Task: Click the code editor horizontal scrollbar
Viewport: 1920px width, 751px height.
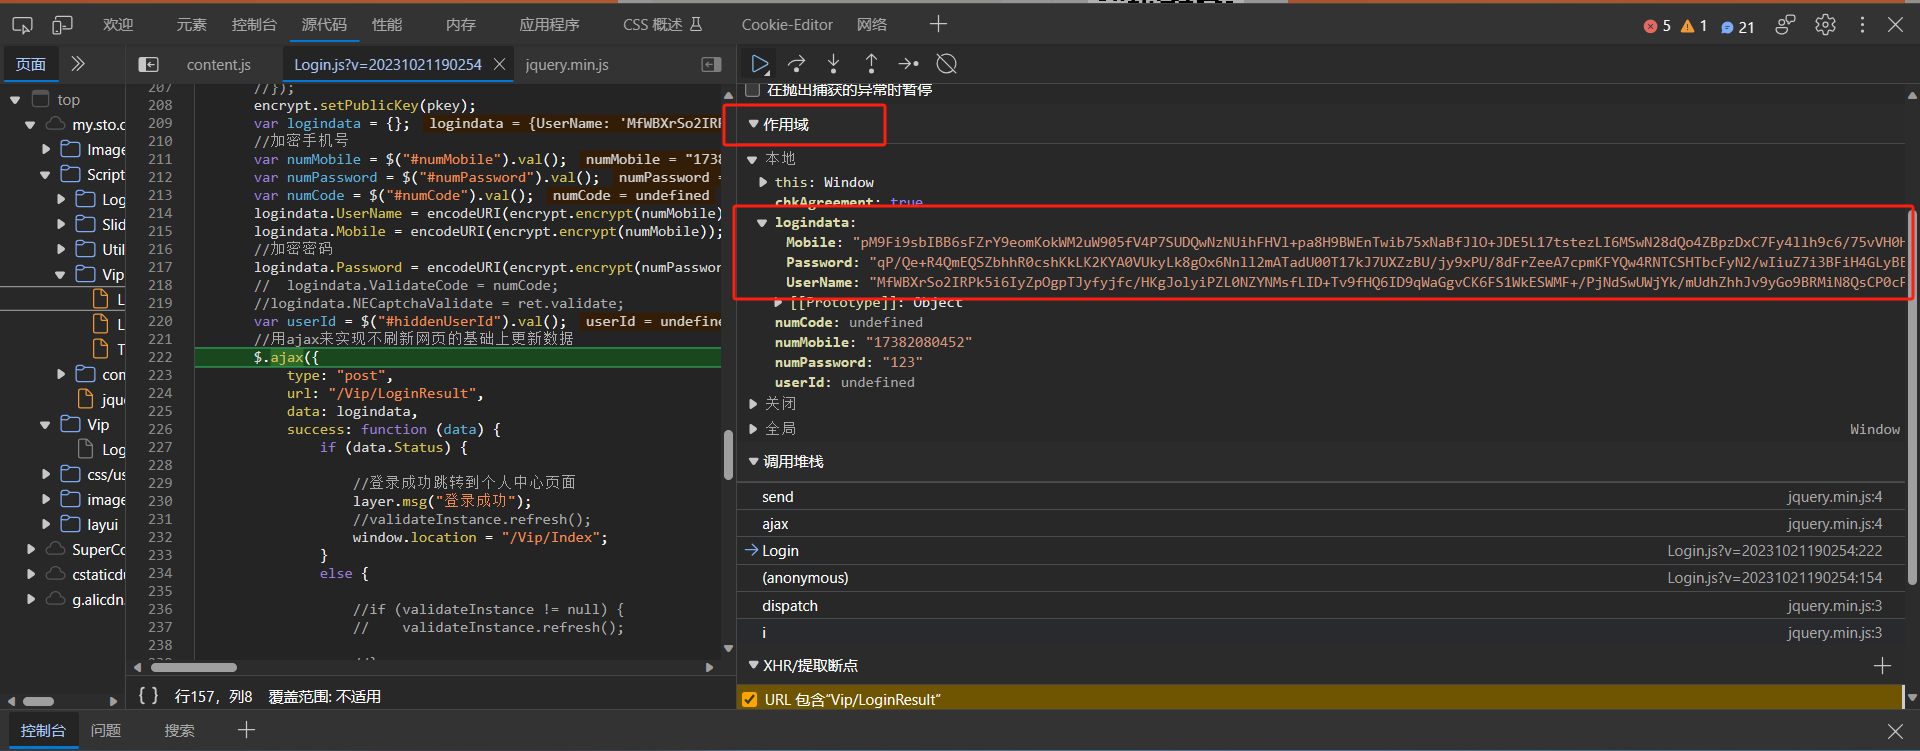Action: click(194, 667)
